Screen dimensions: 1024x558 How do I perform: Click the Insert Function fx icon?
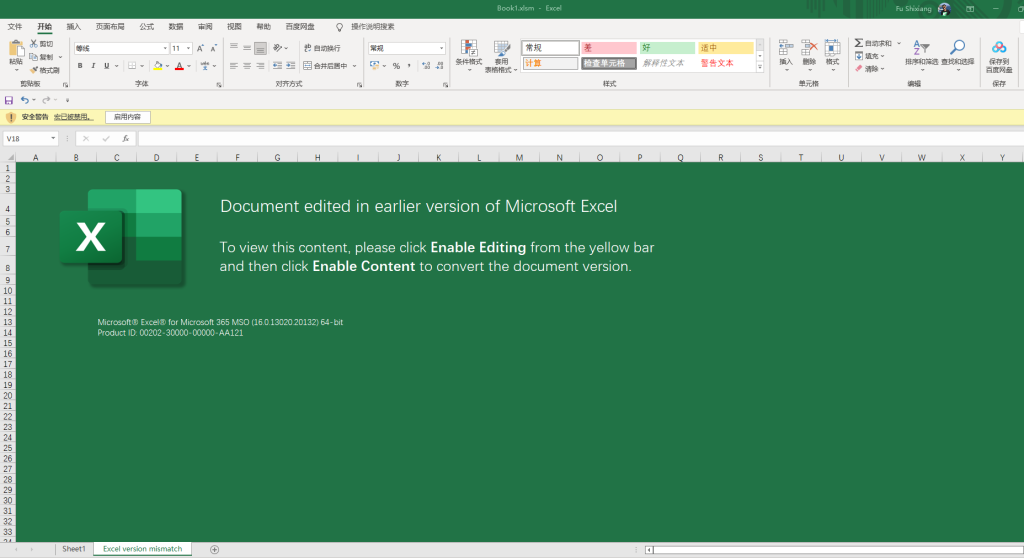(126, 139)
